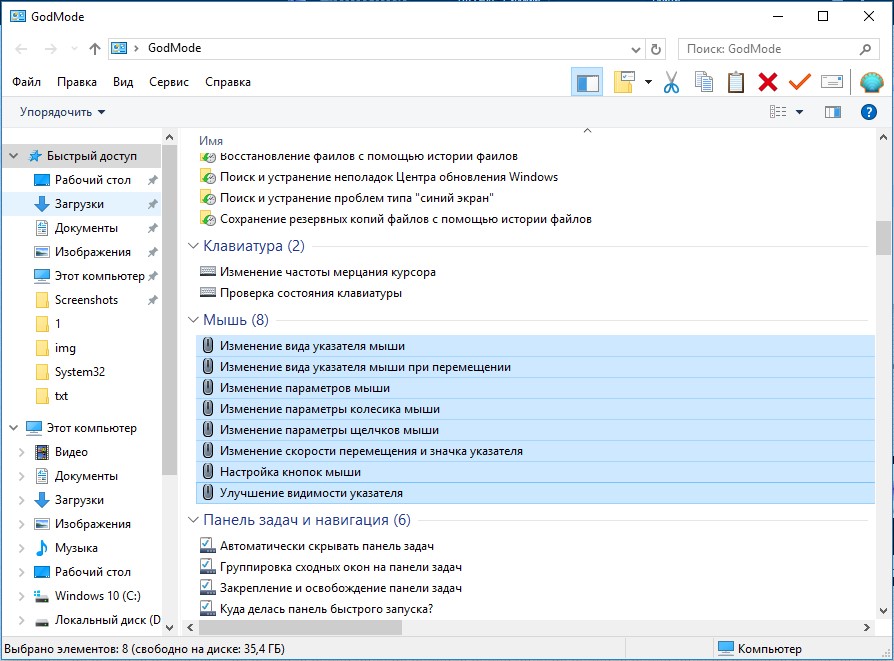
Task: Click the Cut scissors toolbar icon
Action: coord(672,83)
